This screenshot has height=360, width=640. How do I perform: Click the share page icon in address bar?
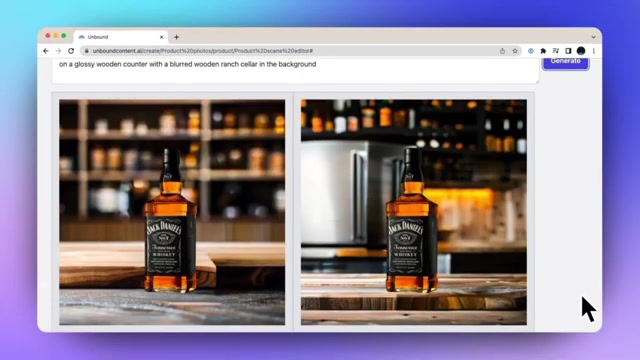click(502, 51)
